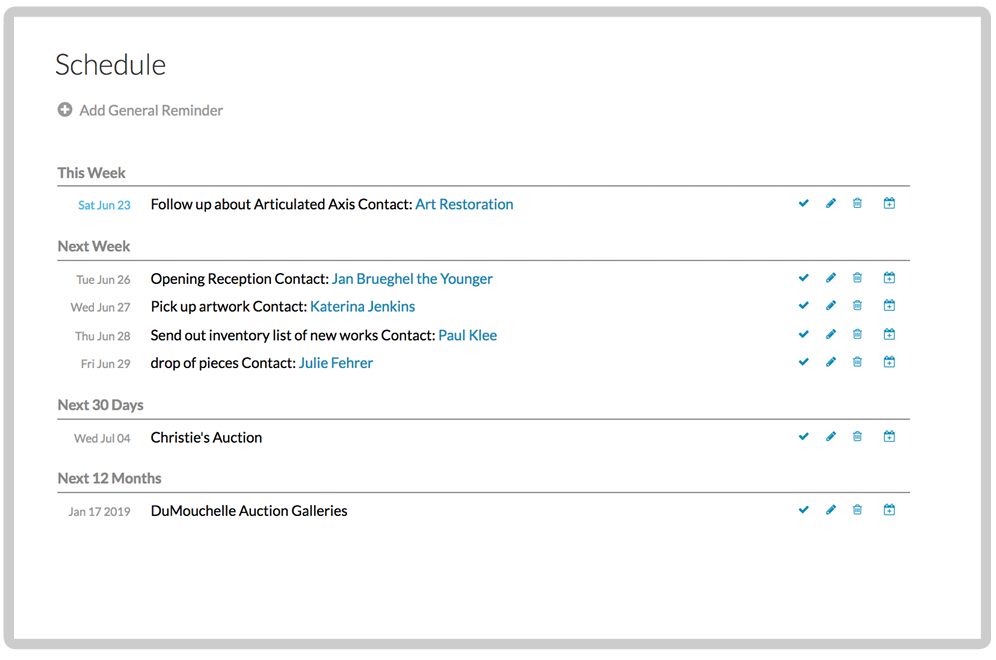View Katerina Jenkins contact
The height and width of the screenshot is (660, 996).
[x=362, y=306]
